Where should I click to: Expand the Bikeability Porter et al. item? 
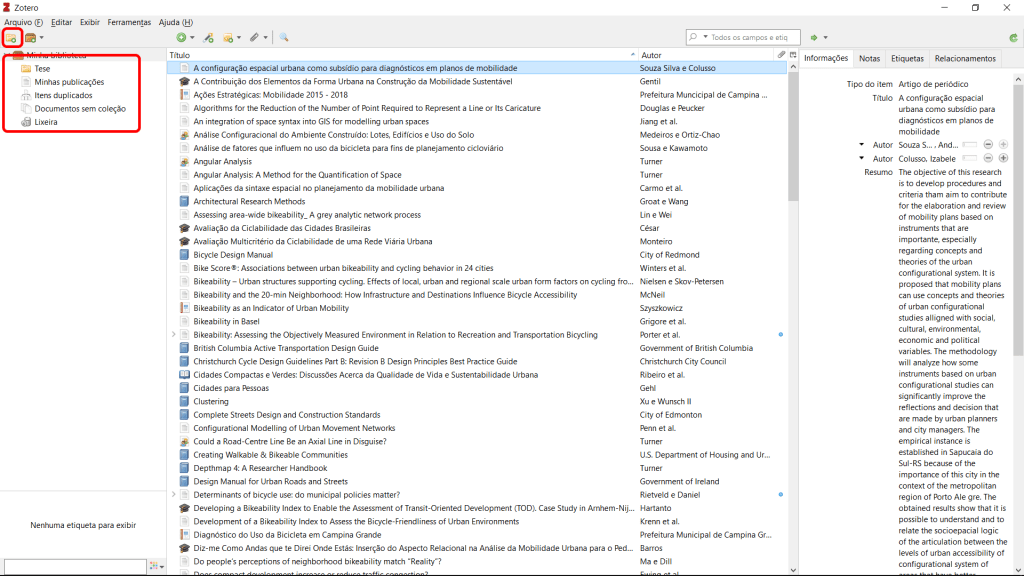pyautogui.click(x=174, y=335)
